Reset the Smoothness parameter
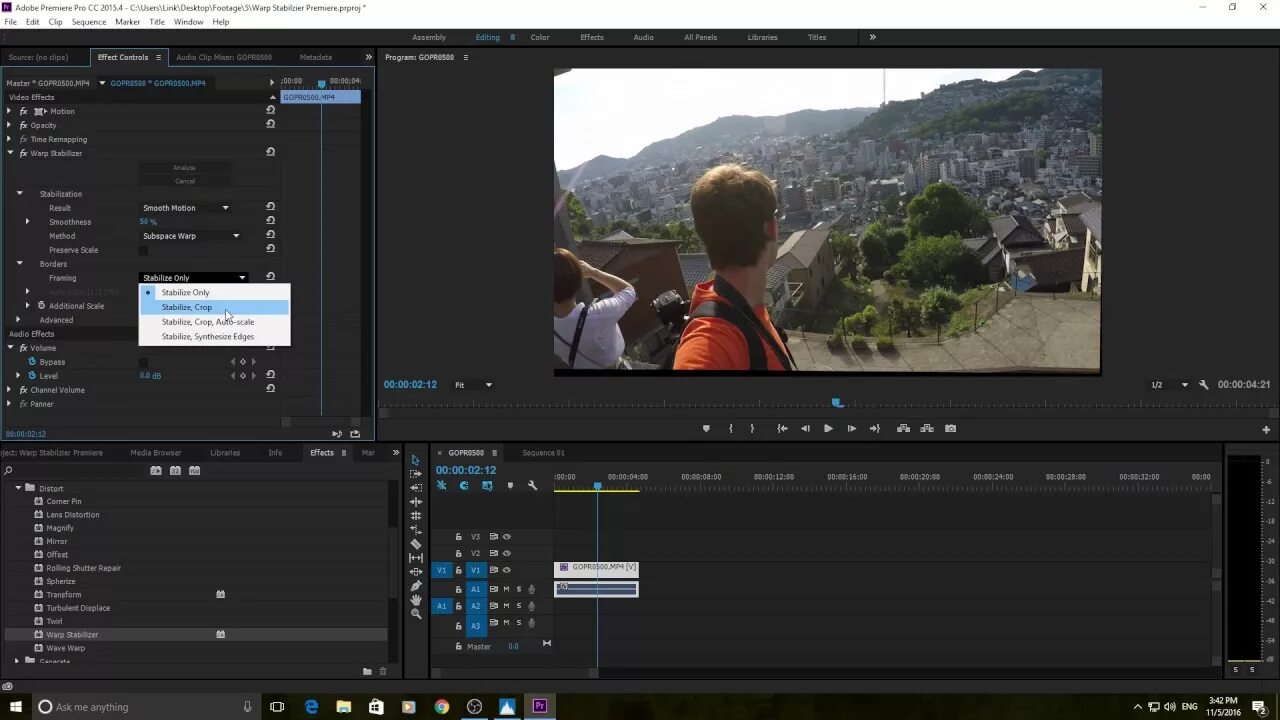Image resolution: width=1280 pixels, height=720 pixels. click(x=270, y=221)
